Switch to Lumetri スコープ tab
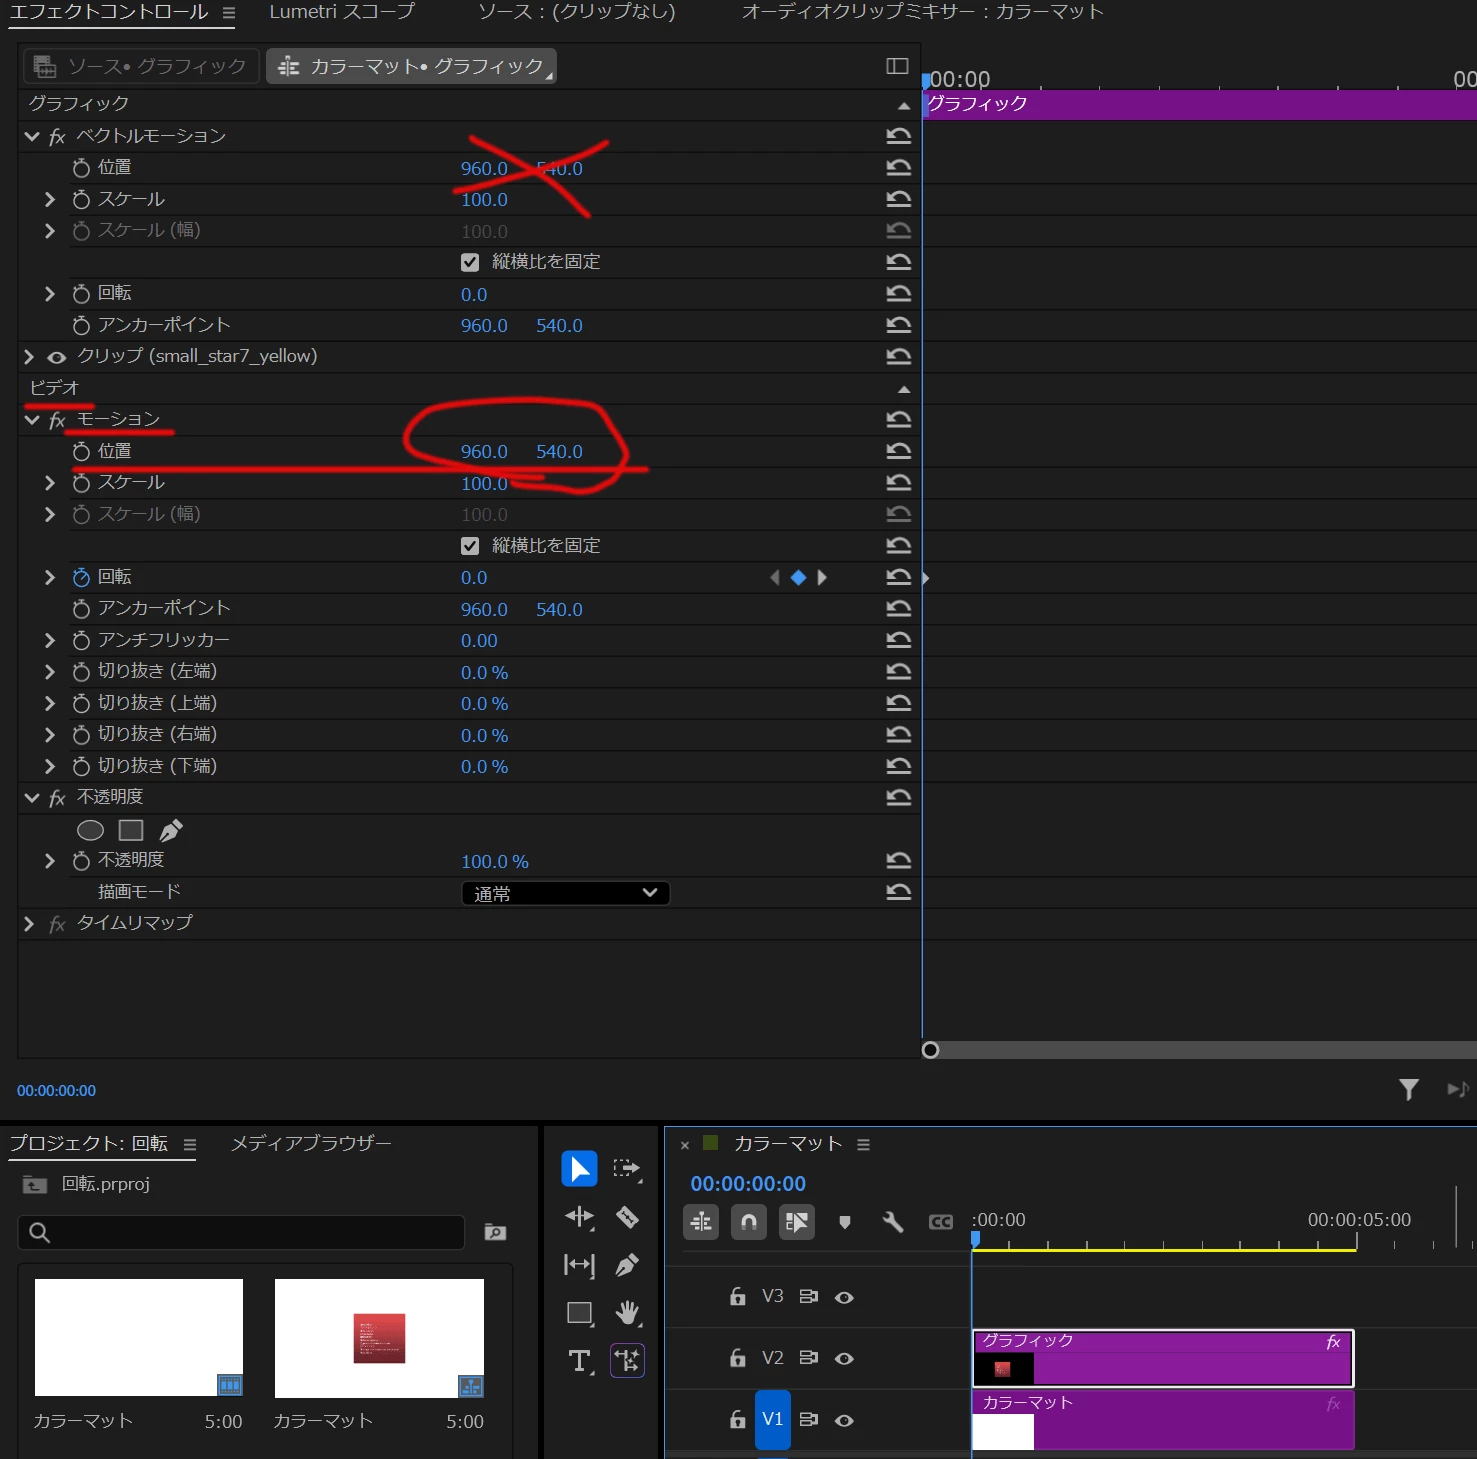The height and width of the screenshot is (1459, 1477). (x=341, y=12)
